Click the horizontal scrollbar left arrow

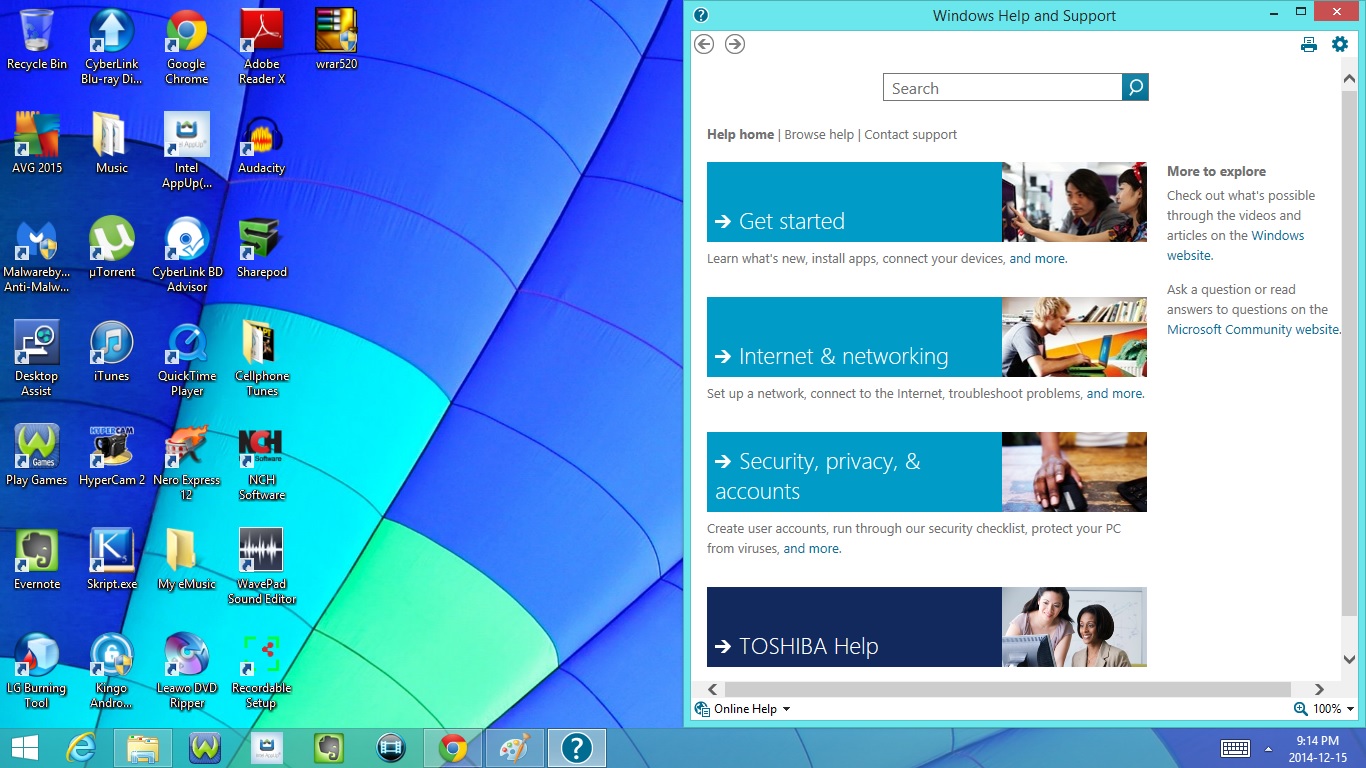pyautogui.click(x=713, y=689)
